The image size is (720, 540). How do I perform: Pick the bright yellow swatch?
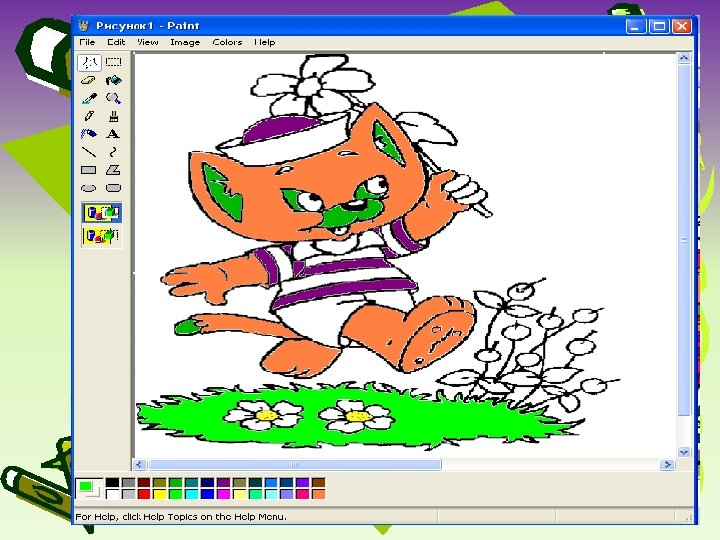point(160,494)
